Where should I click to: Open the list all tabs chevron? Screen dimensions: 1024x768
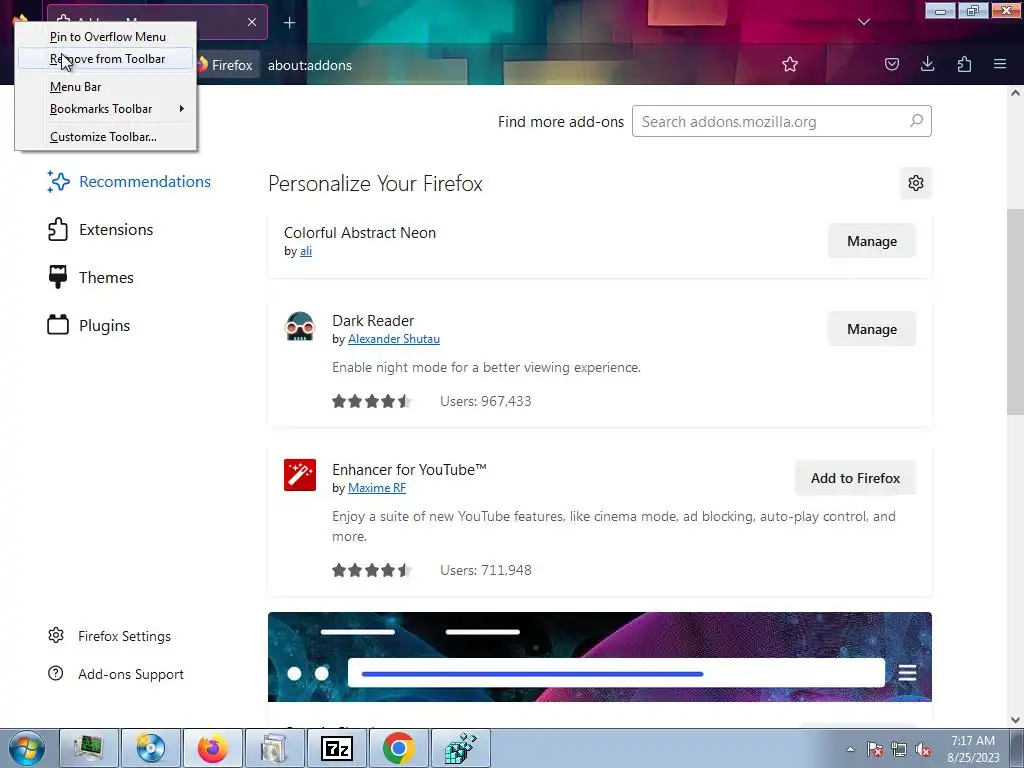tap(864, 22)
